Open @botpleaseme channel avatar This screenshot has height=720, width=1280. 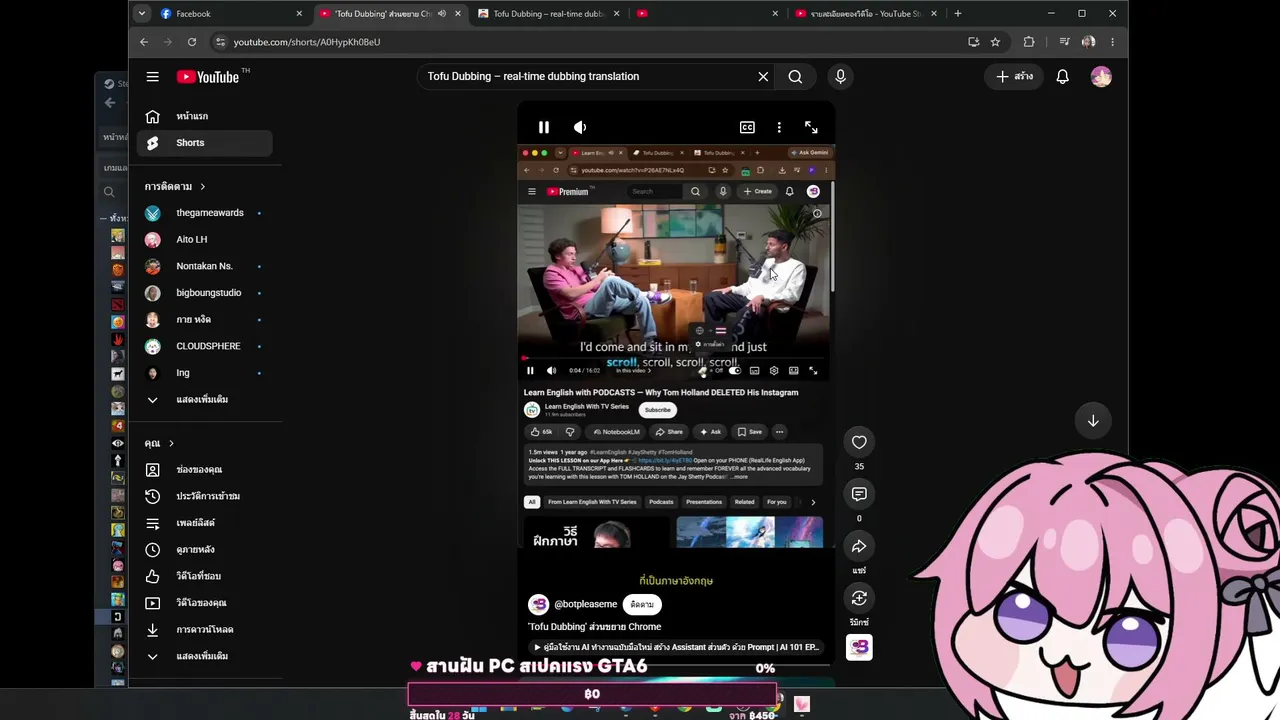click(x=539, y=604)
